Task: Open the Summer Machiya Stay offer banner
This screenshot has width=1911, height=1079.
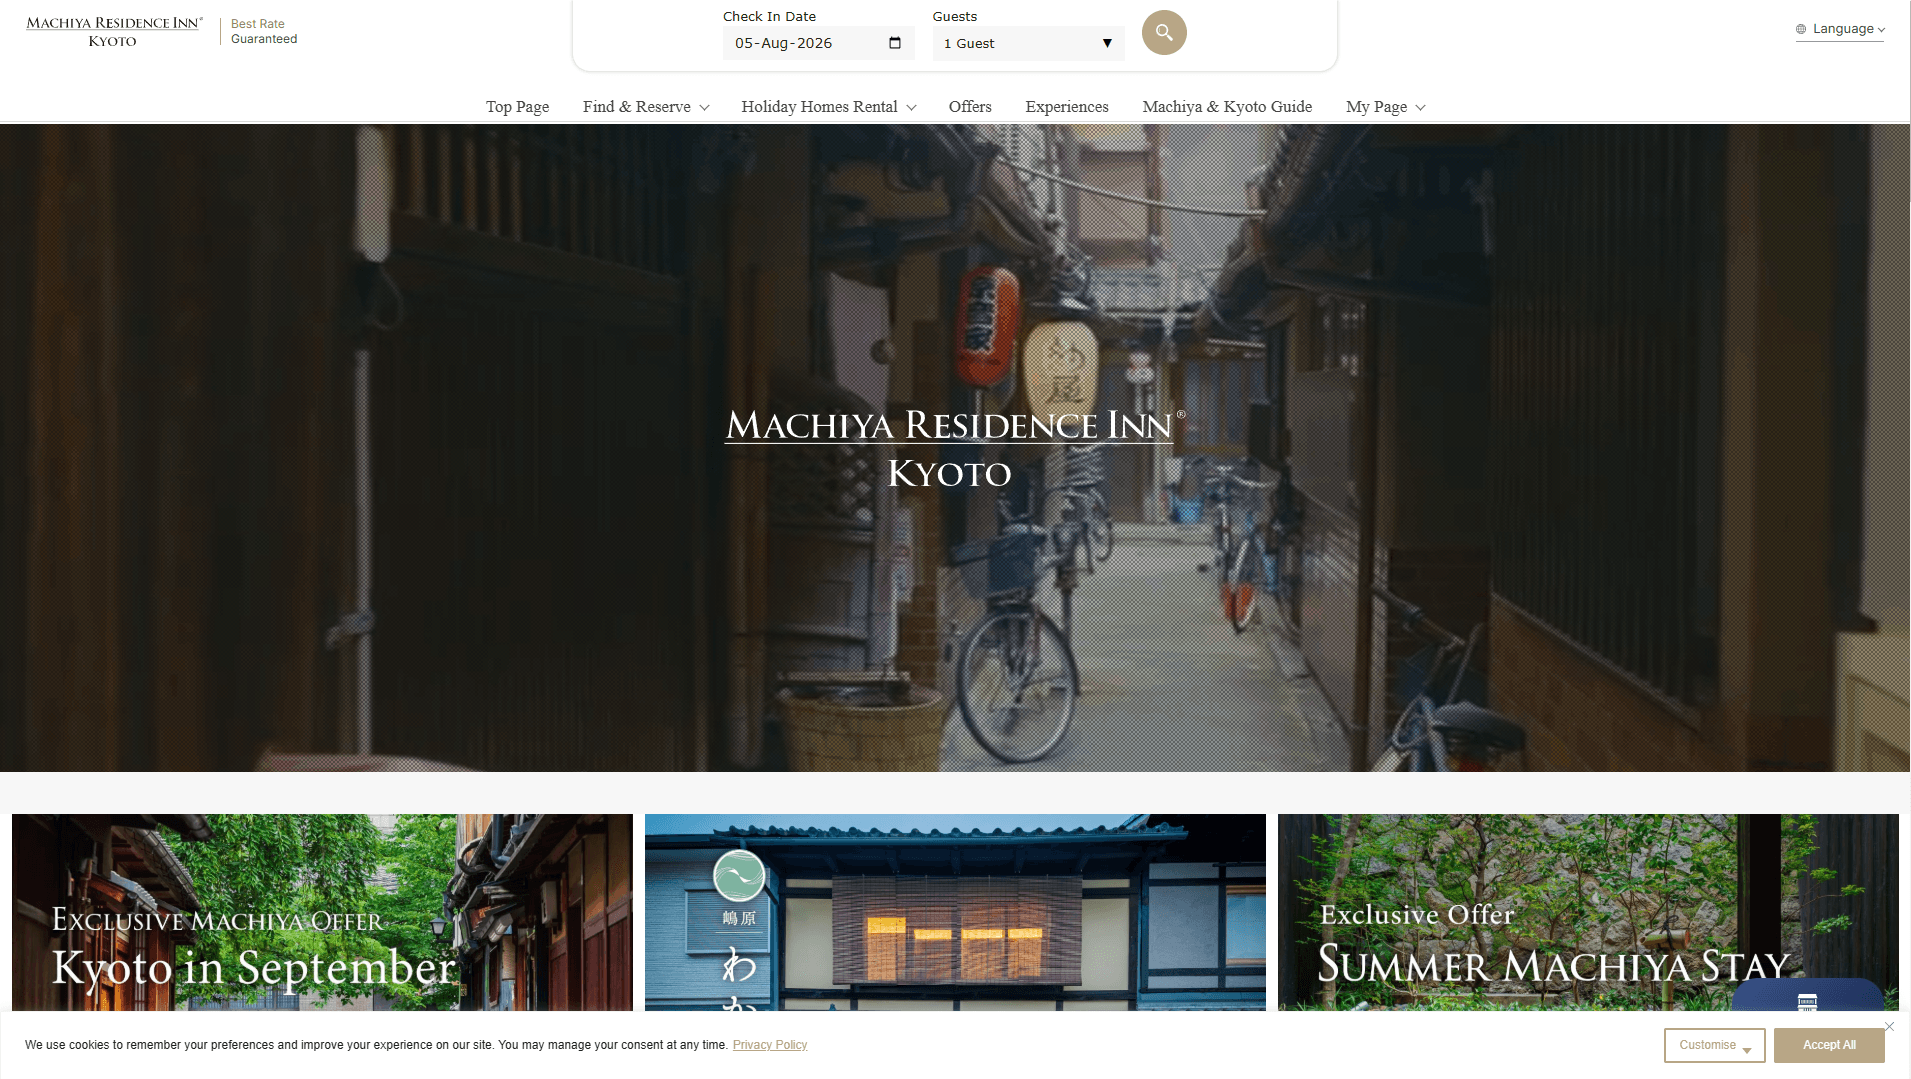Action: 1587,912
